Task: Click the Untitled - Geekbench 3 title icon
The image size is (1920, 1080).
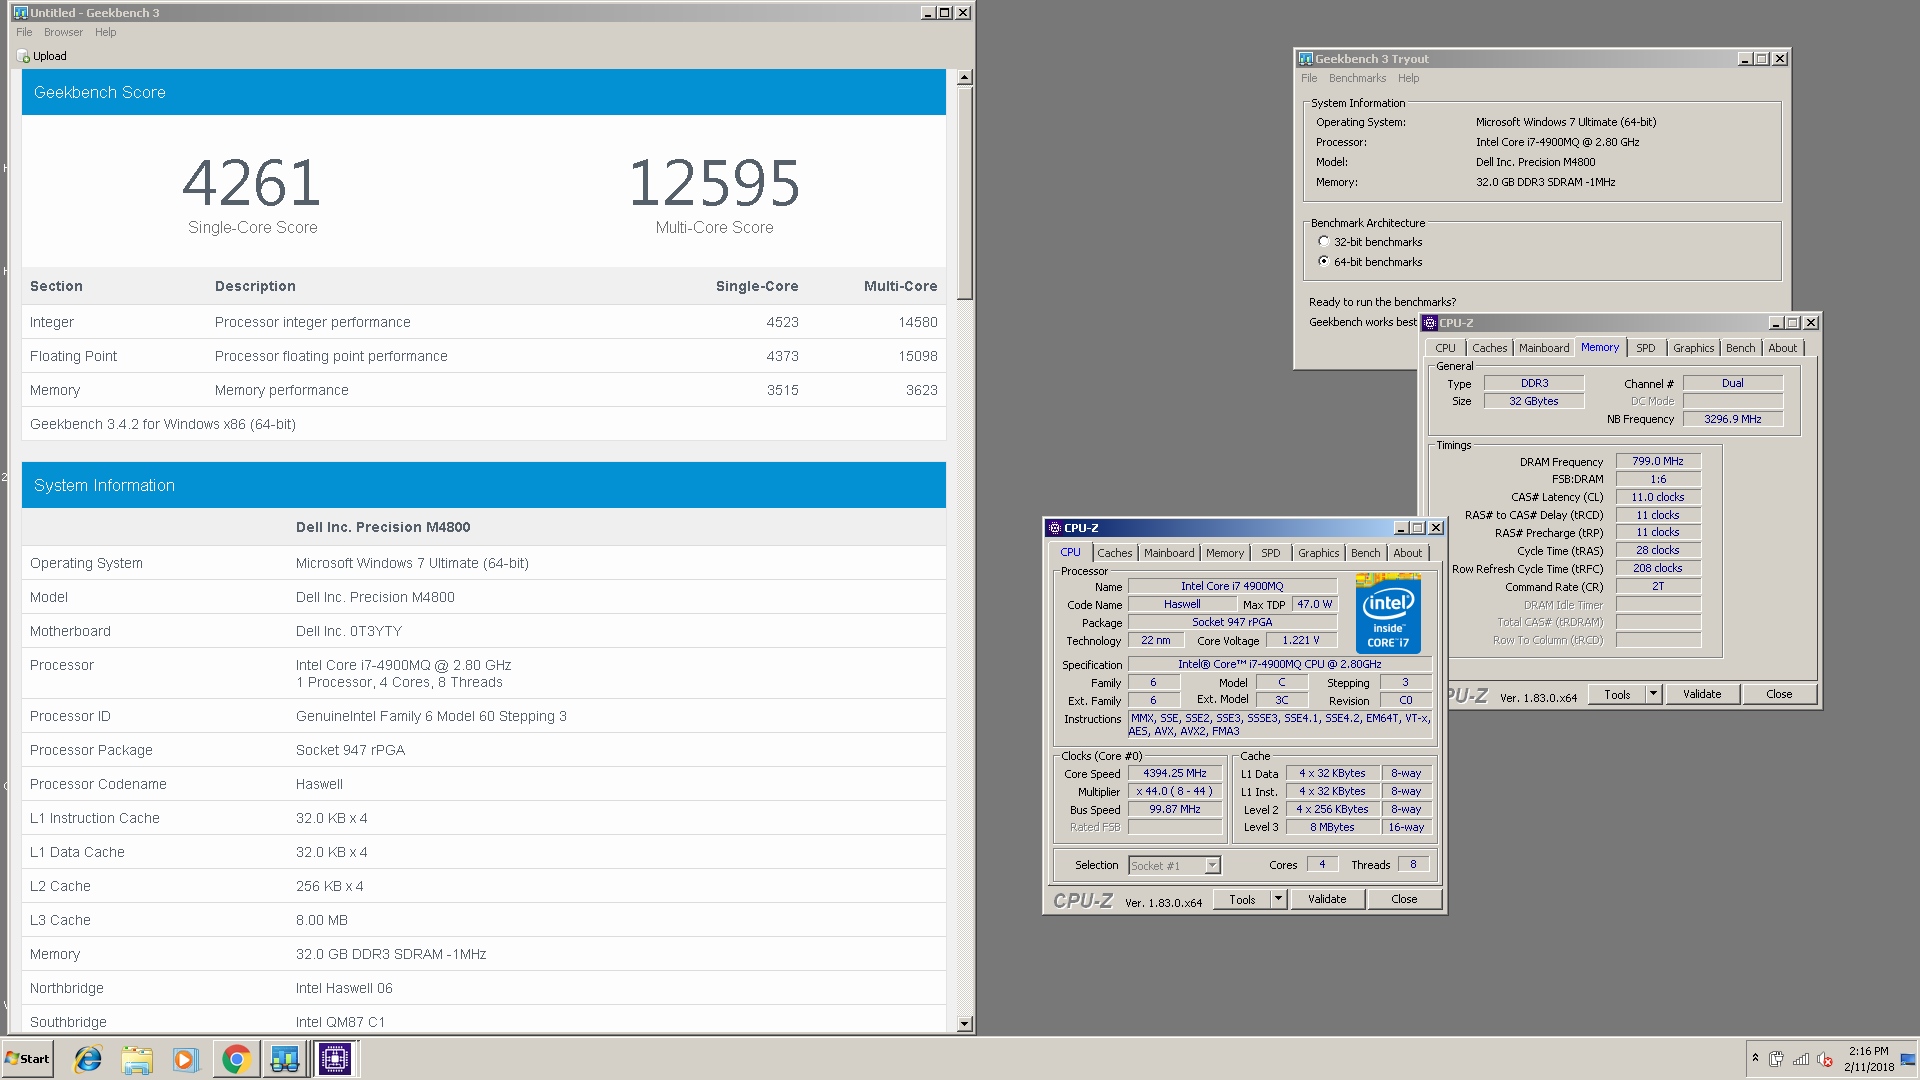Action: coord(21,13)
